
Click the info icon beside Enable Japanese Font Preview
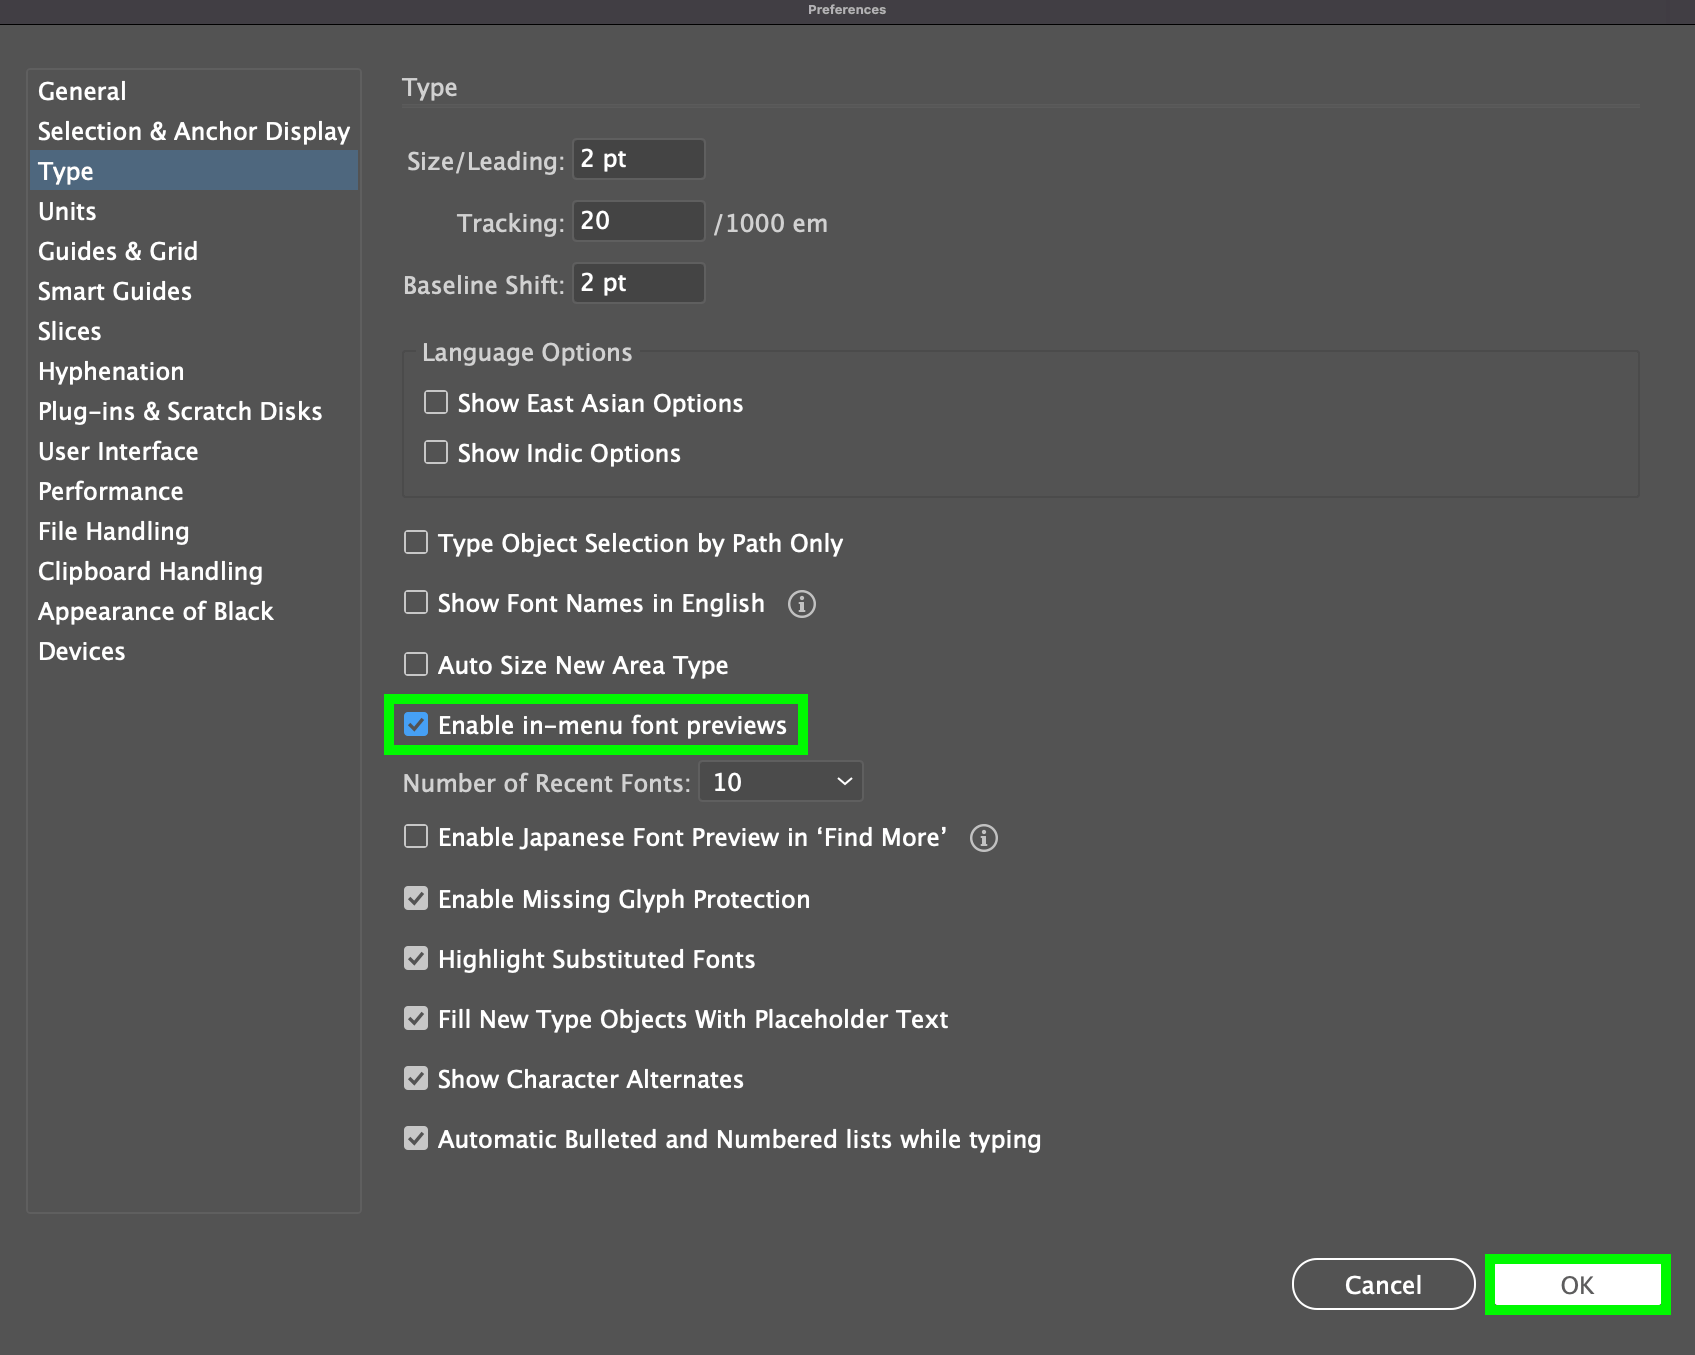pyautogui.click(x=984, y=839)
